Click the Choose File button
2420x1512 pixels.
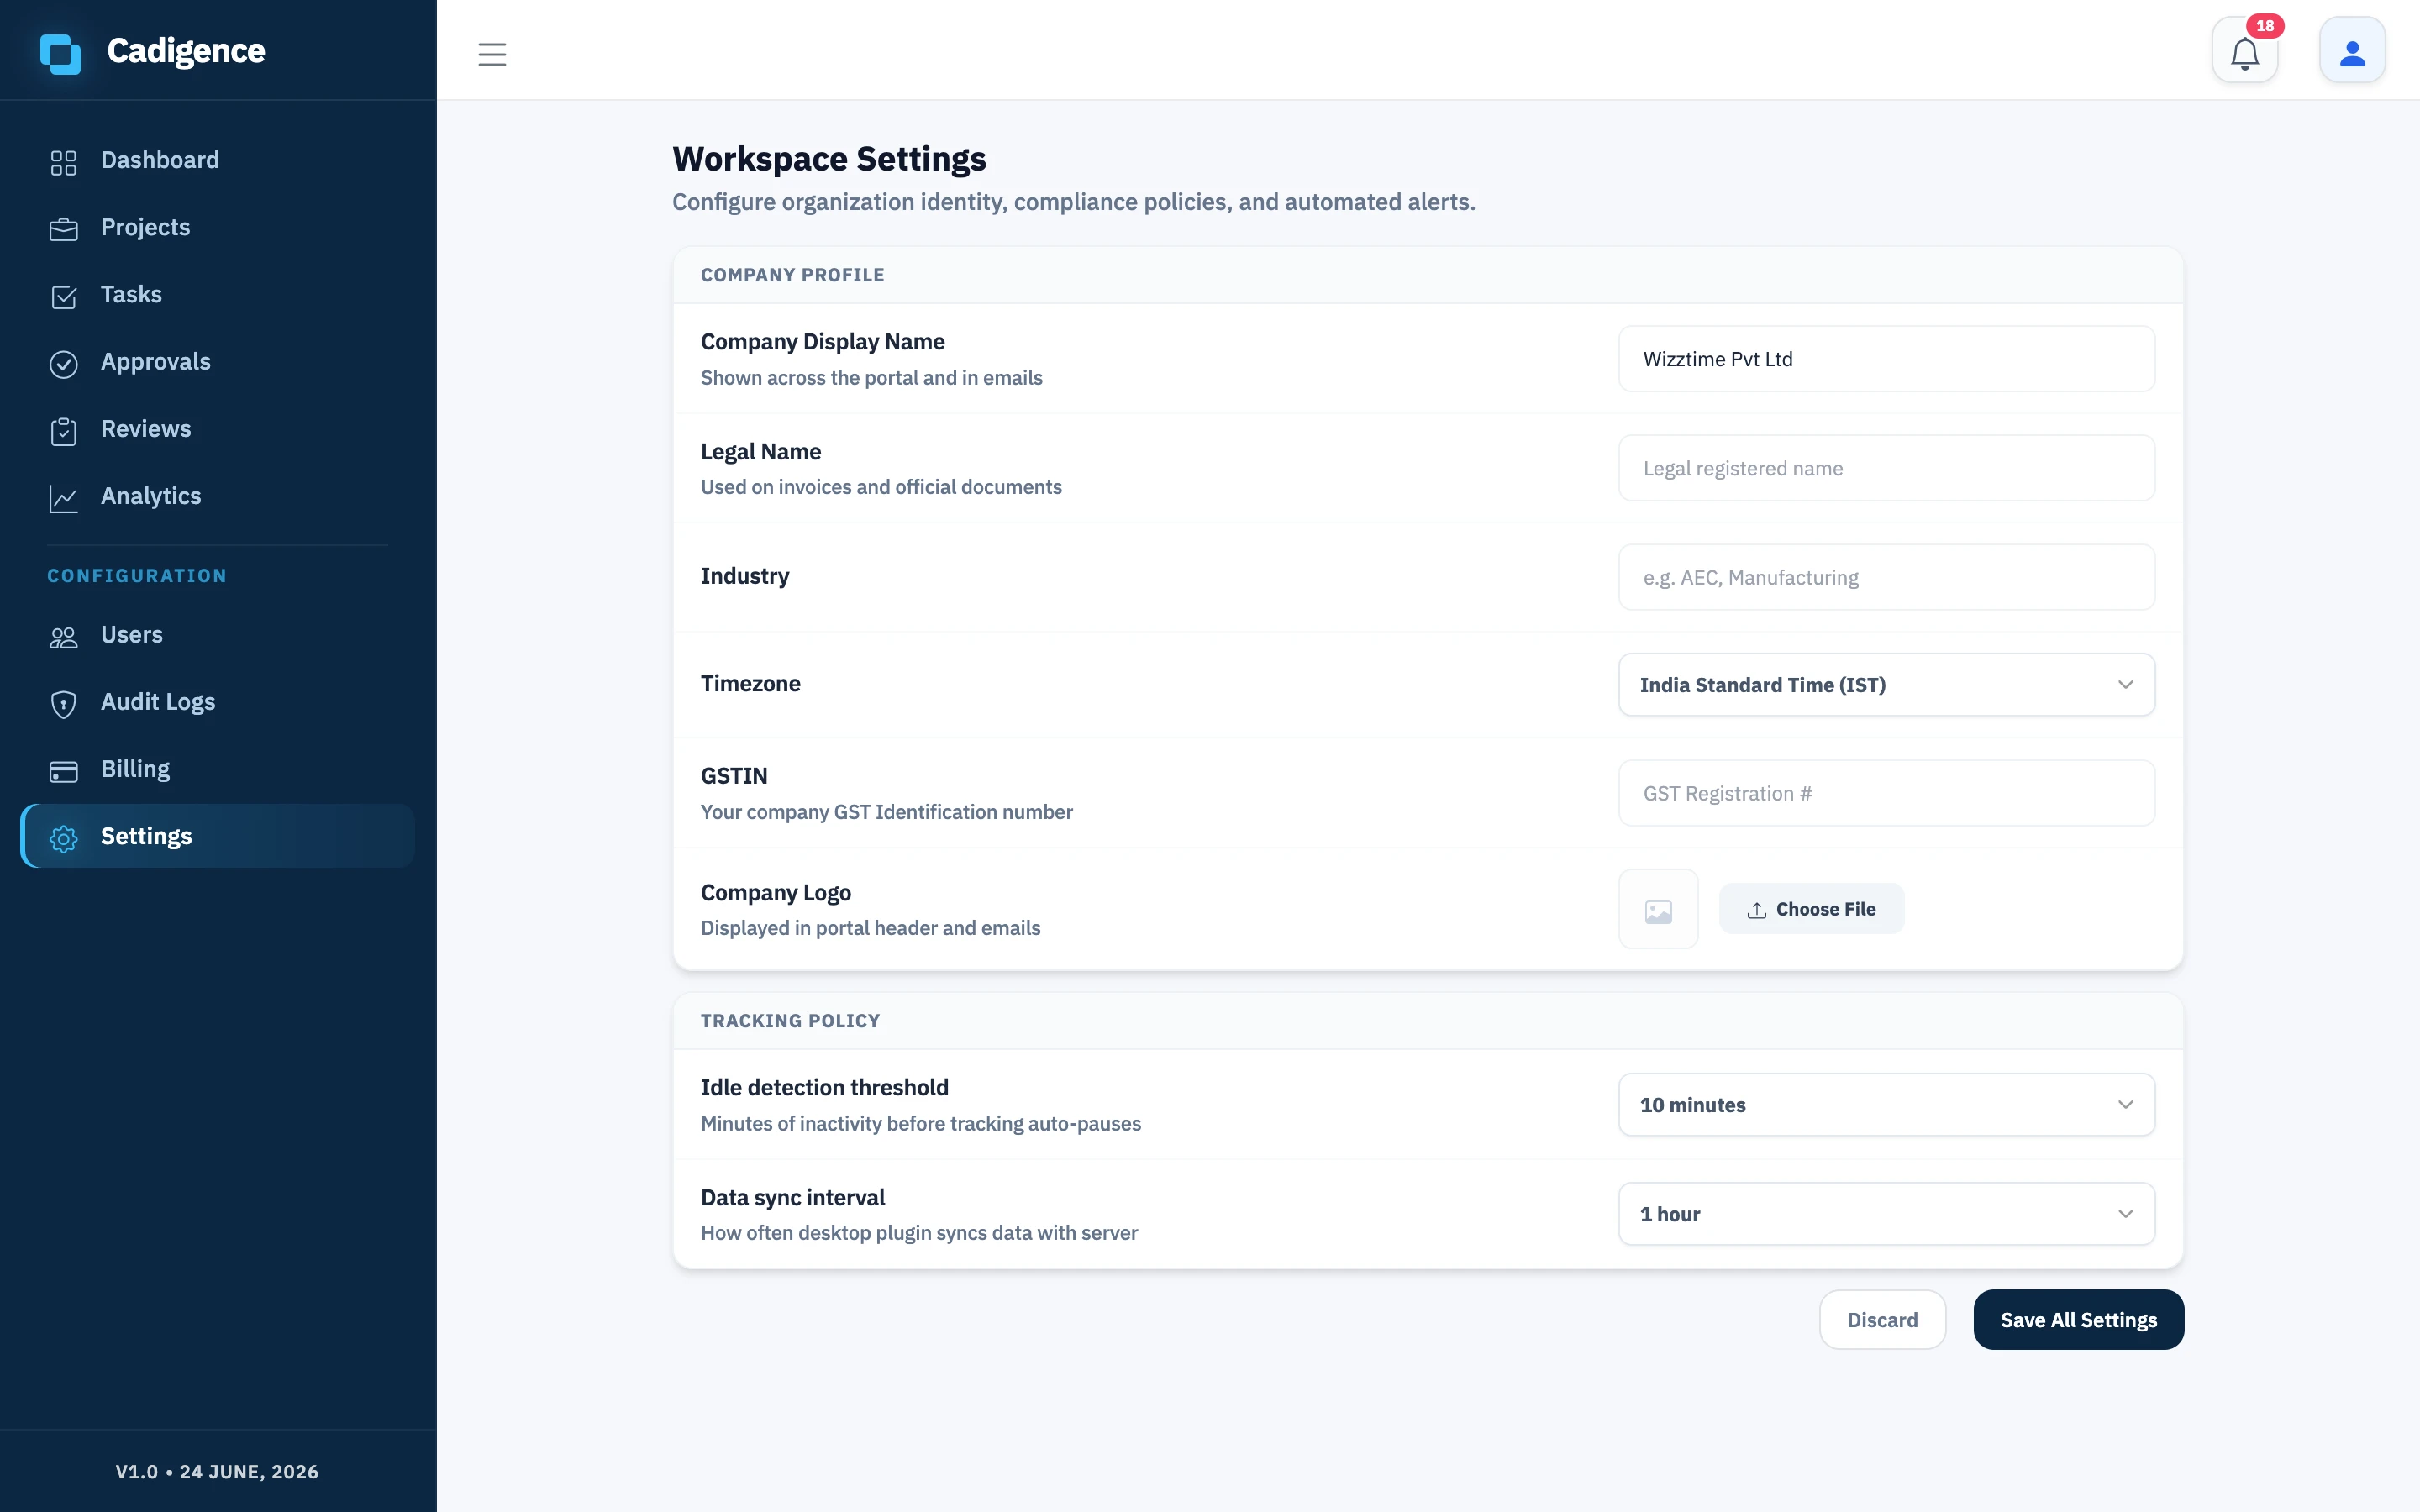pyautogui.click(x=1811, y=909)
